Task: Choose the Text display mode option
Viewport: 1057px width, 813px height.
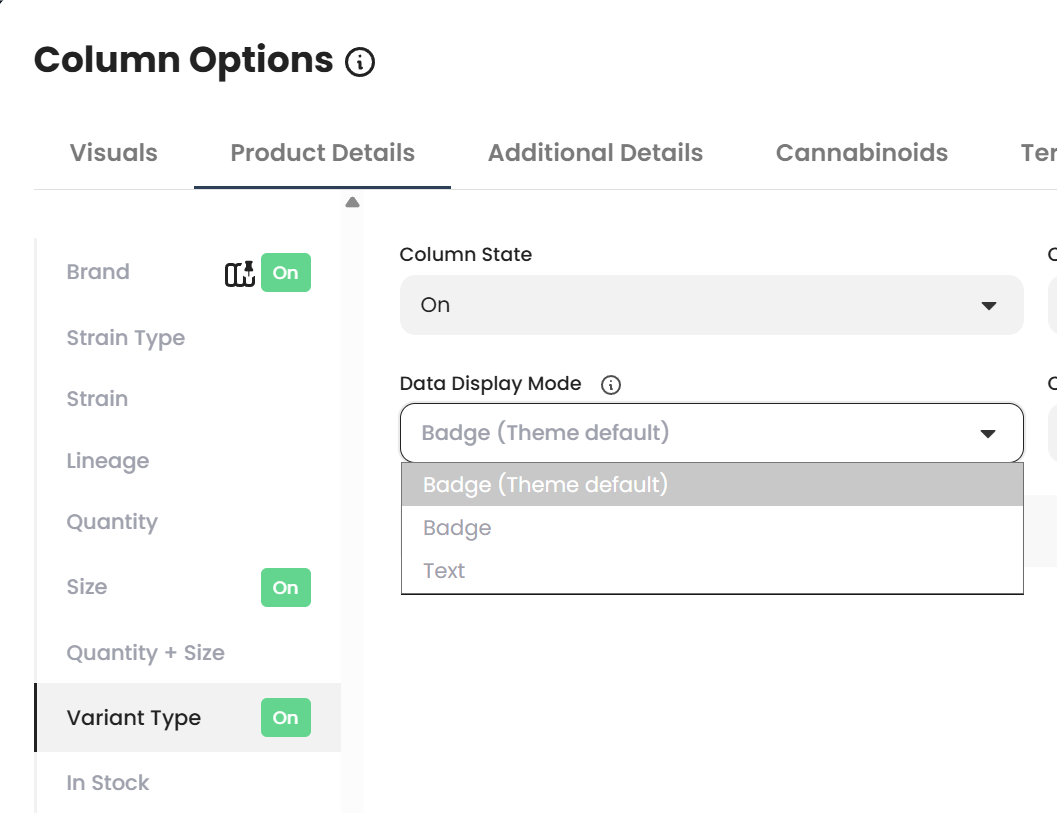Action: pos(445,571)
